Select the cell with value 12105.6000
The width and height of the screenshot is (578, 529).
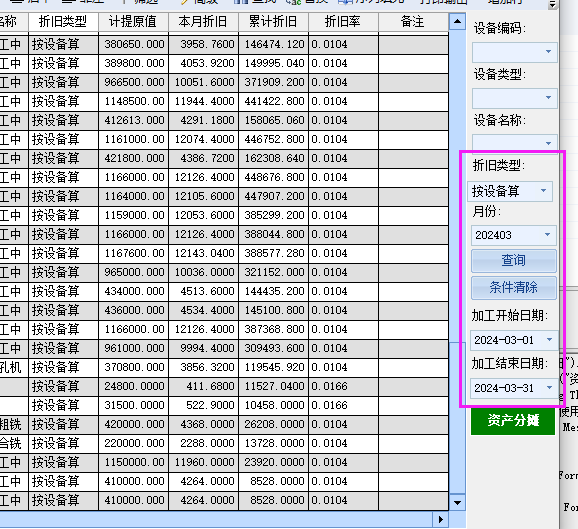203,196
